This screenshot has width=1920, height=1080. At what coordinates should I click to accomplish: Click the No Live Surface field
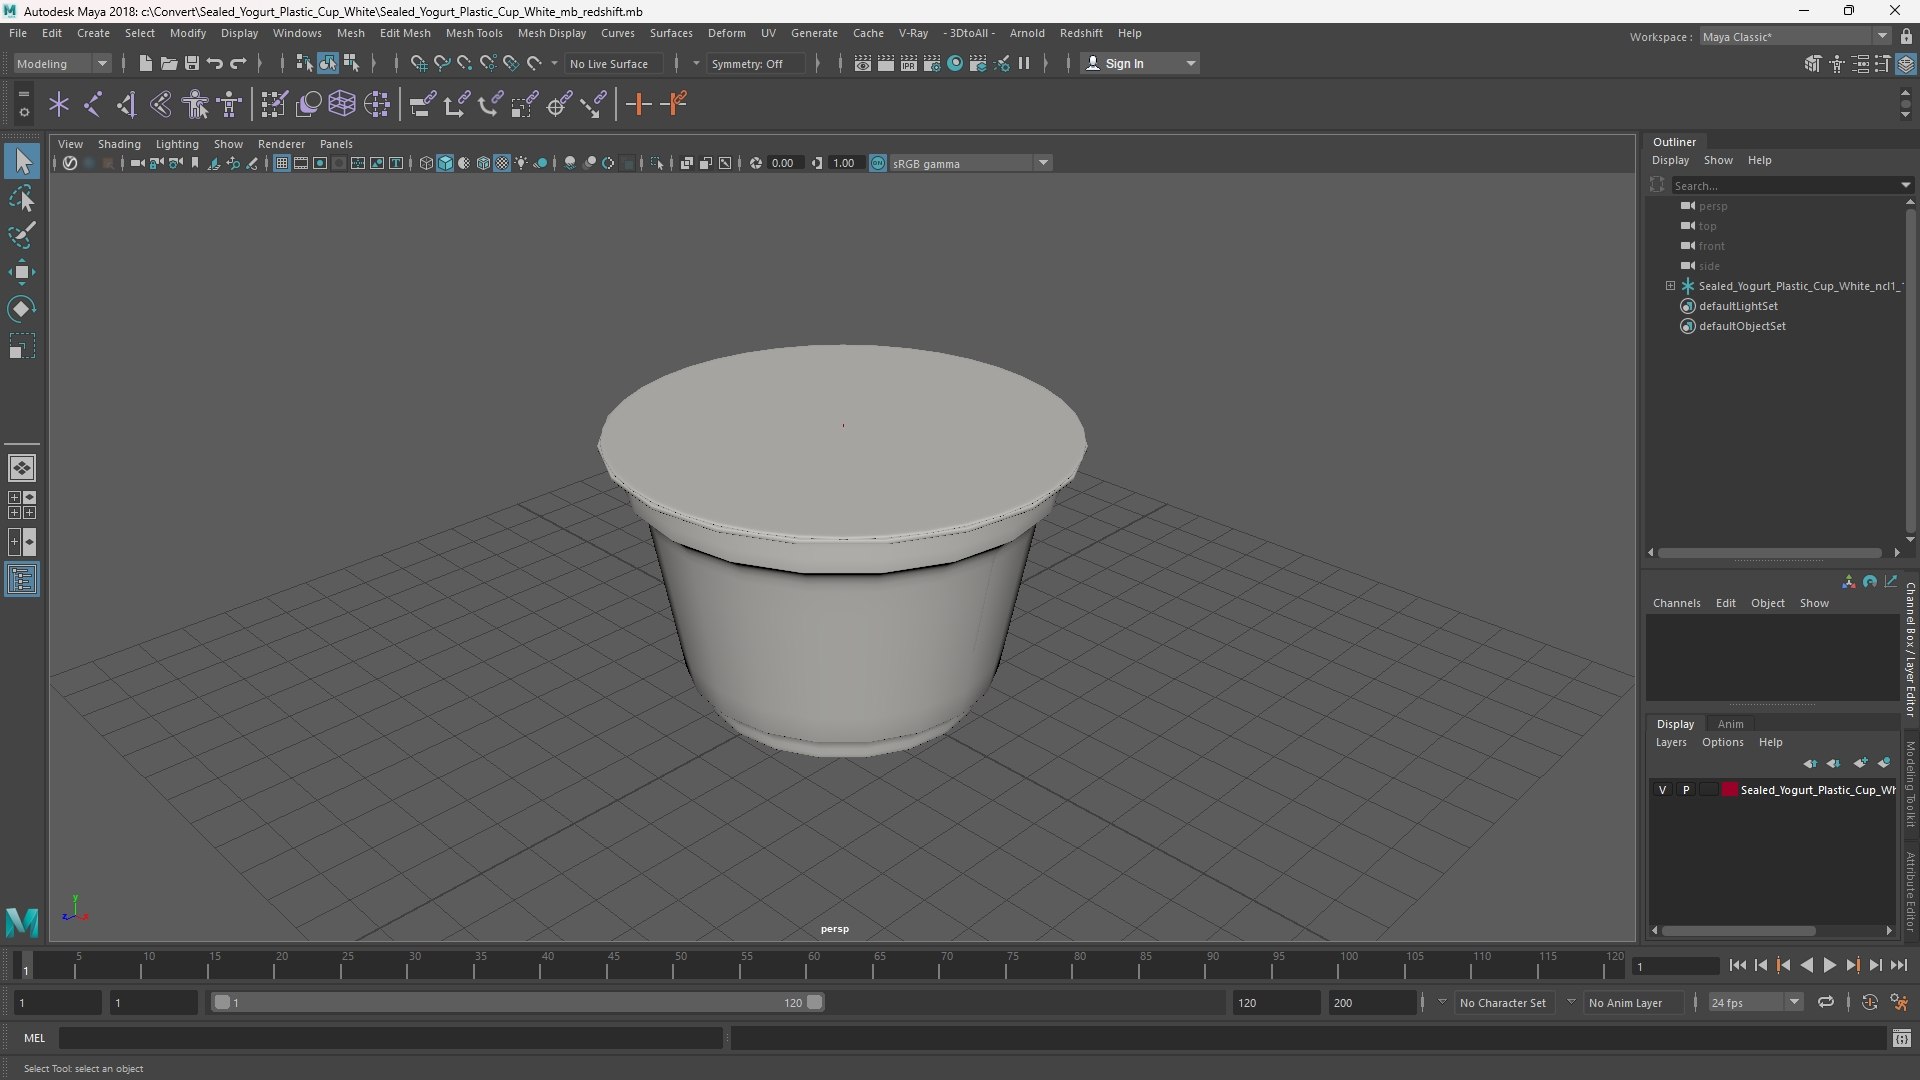click(x=615, y=63)
